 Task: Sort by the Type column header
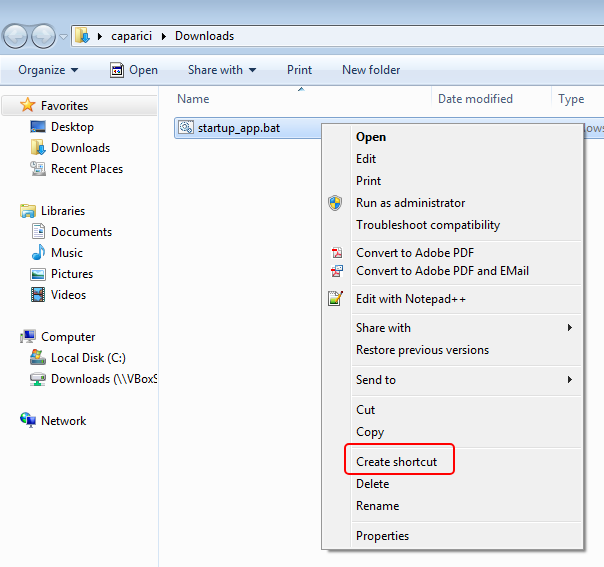(x=571, y=99)
